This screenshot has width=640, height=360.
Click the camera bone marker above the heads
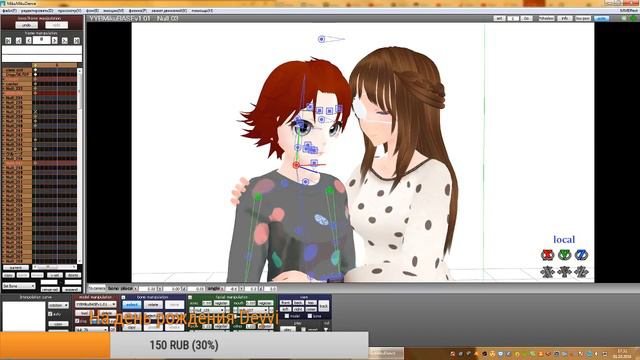322,39
